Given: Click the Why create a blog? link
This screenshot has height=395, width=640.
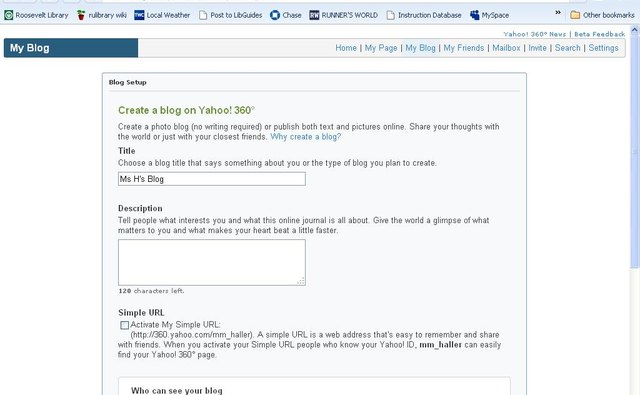Looking at the screenshot, I should point(305,137).
